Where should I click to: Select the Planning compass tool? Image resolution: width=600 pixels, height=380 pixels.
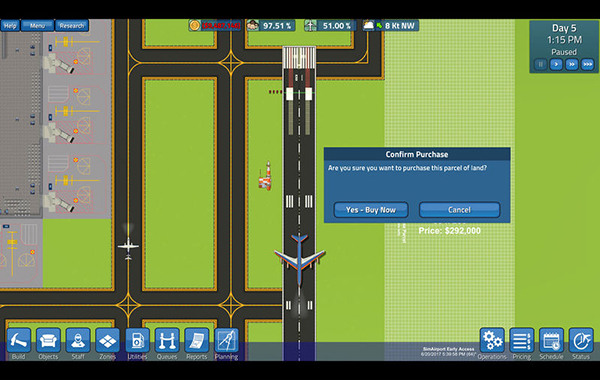click(x=227, y=340)
